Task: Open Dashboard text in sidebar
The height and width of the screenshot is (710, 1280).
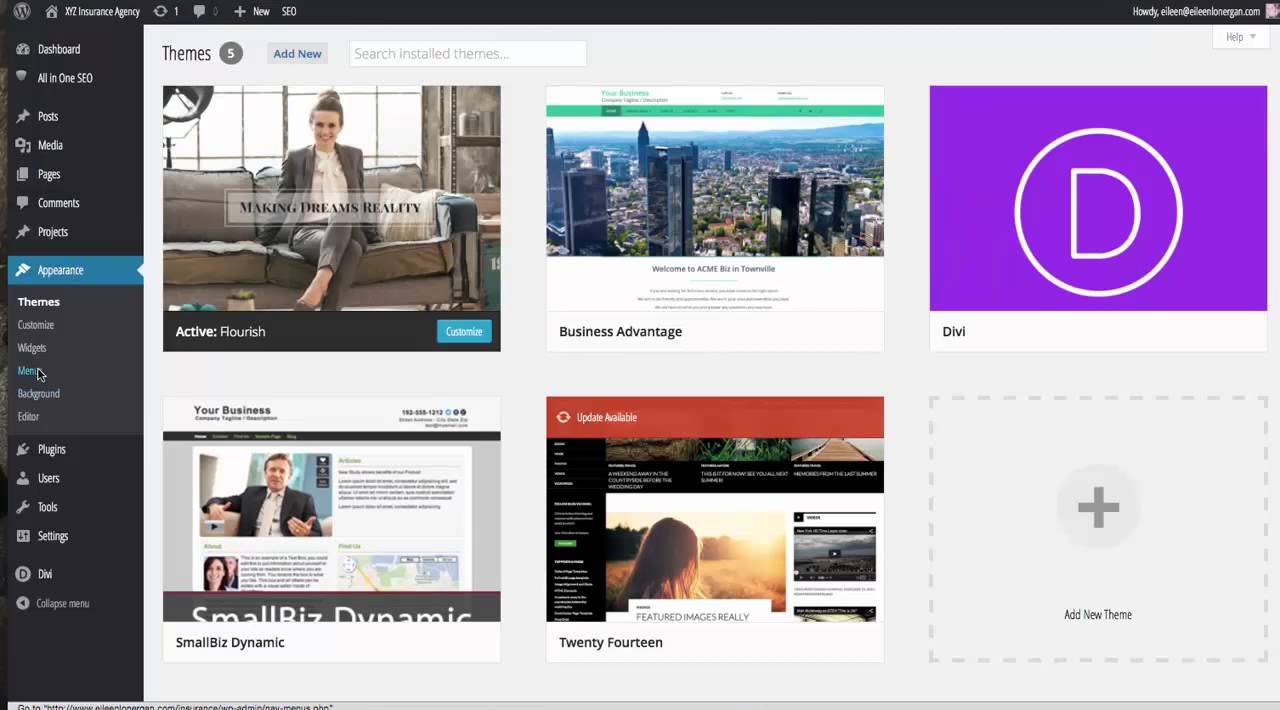Action: click(59, 49)
